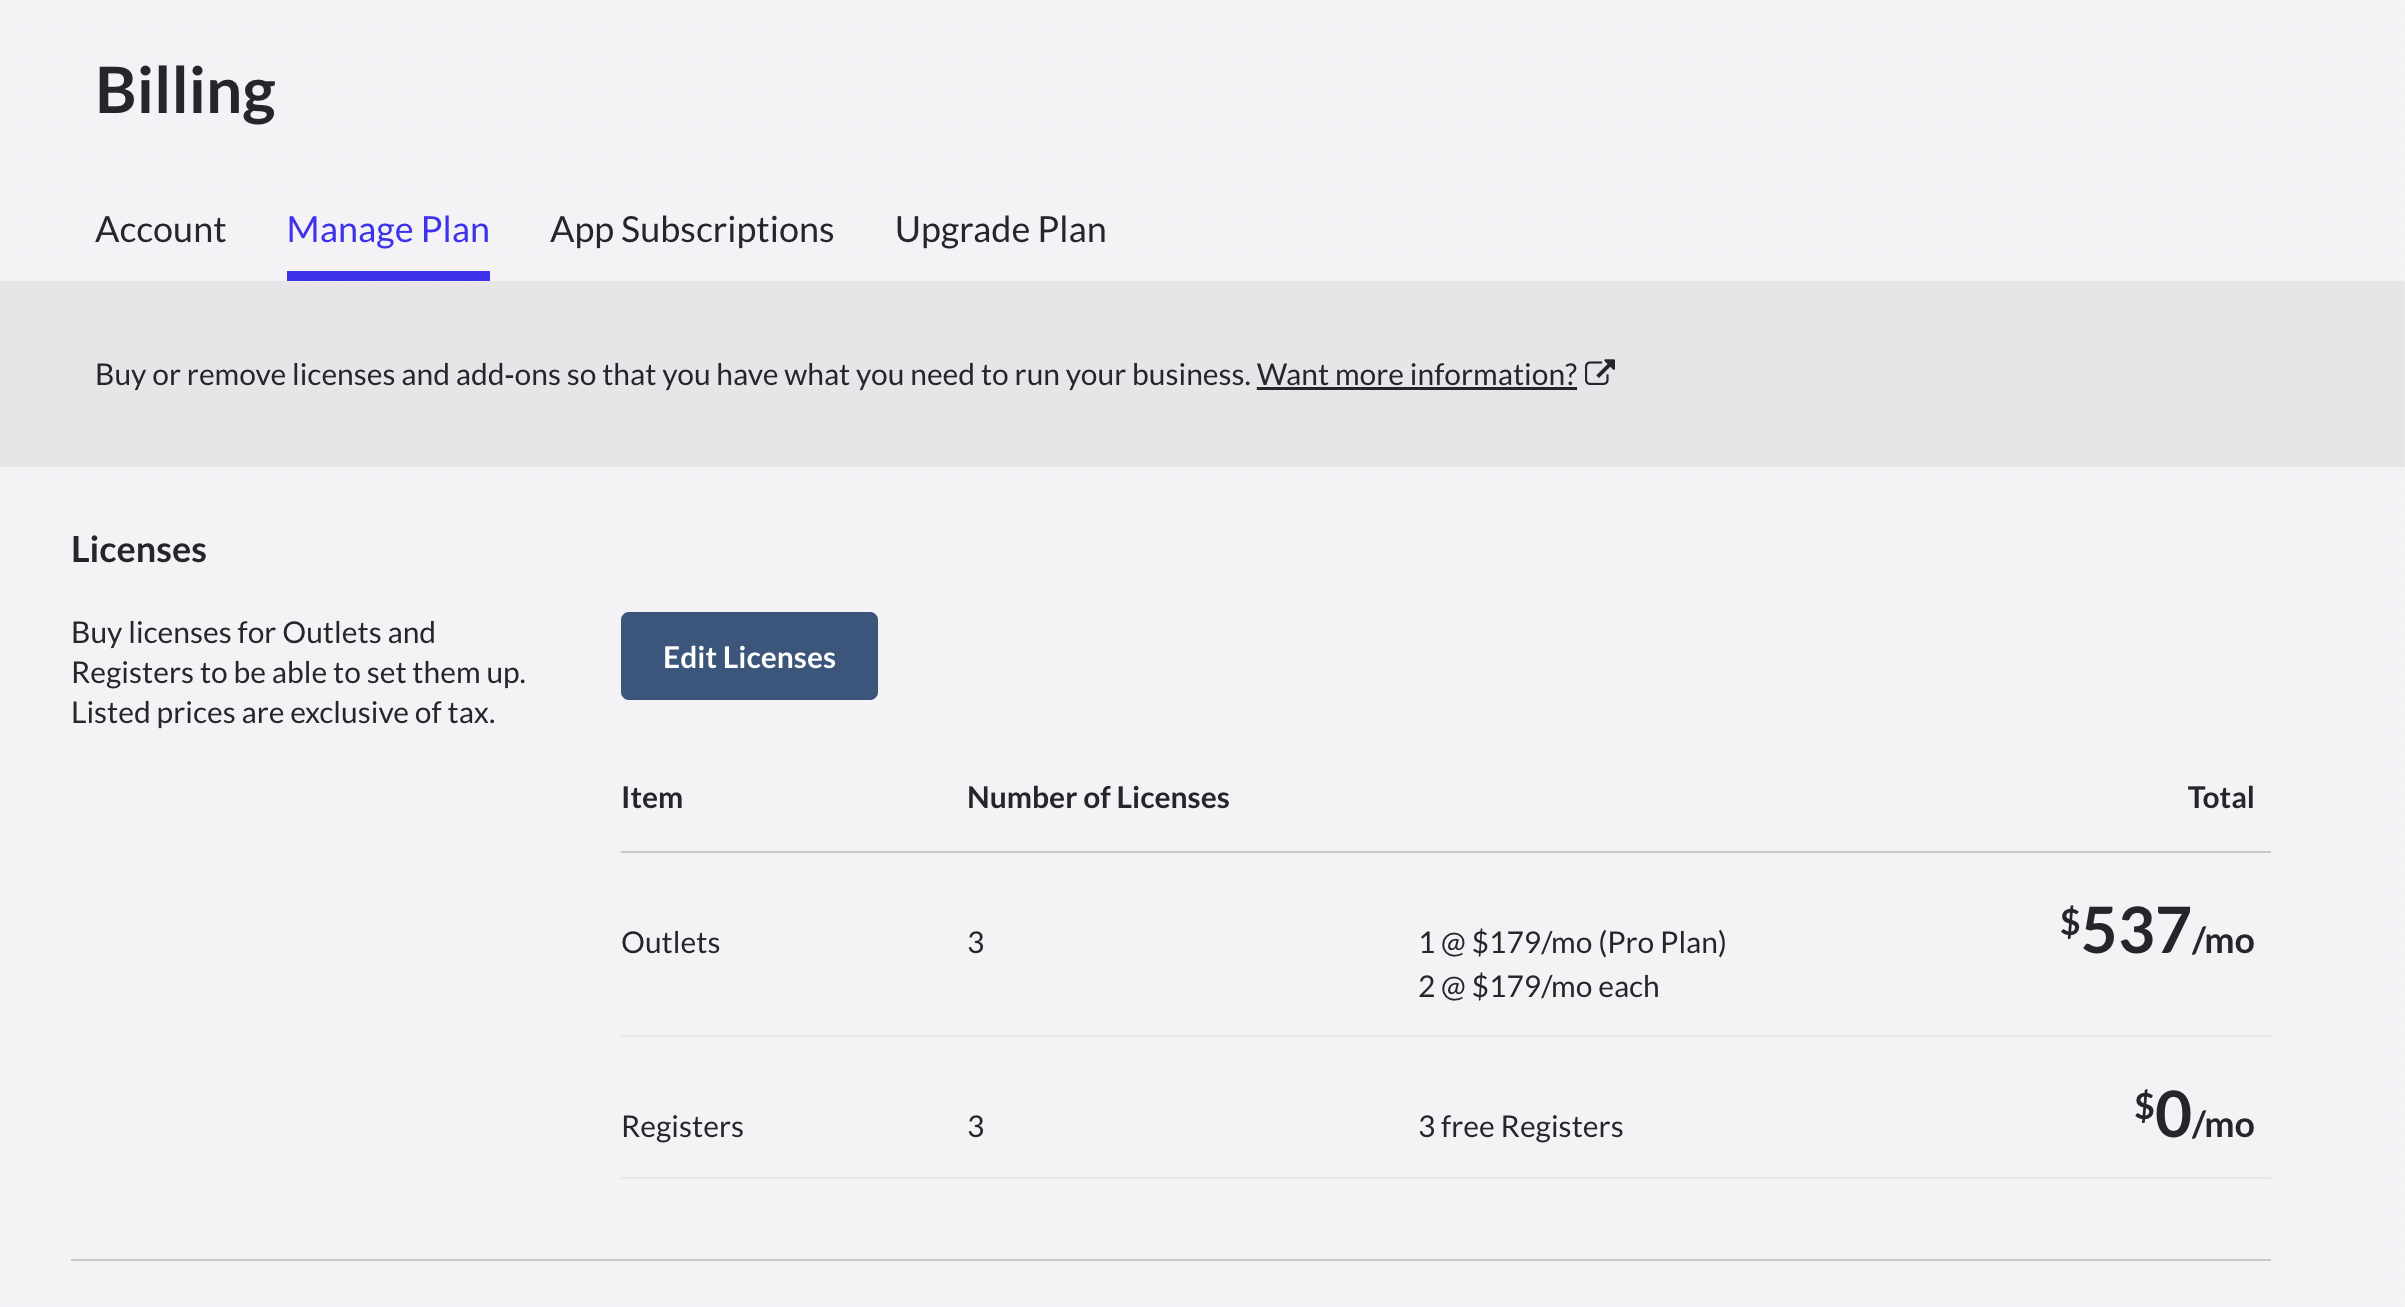Click the "2 @ $179/mo each" text
2405x1307 pixels.
click(x=1538, y=987)
